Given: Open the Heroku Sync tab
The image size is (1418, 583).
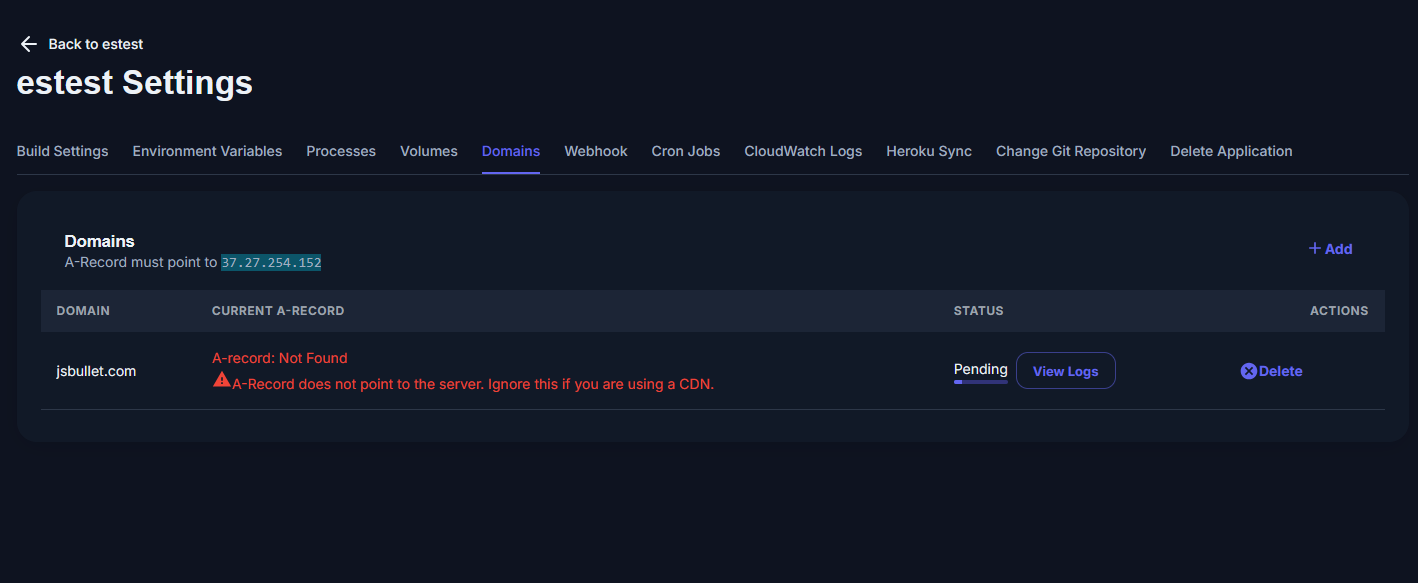Looking at the screenshot, I should click(928, 151).
